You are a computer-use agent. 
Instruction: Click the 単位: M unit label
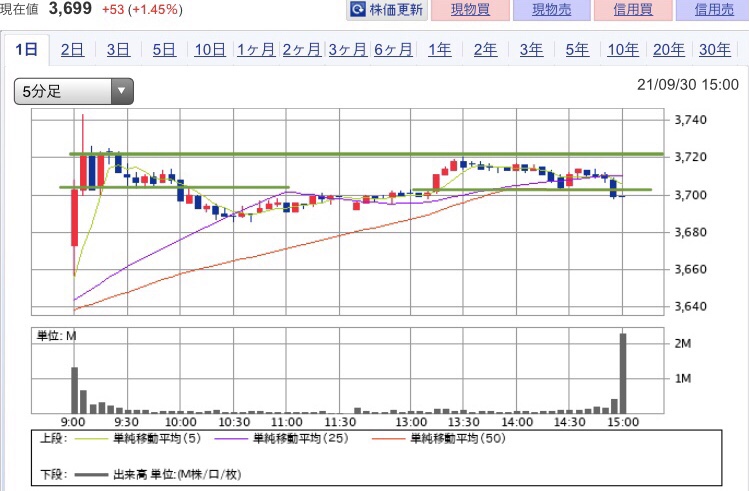56,336
